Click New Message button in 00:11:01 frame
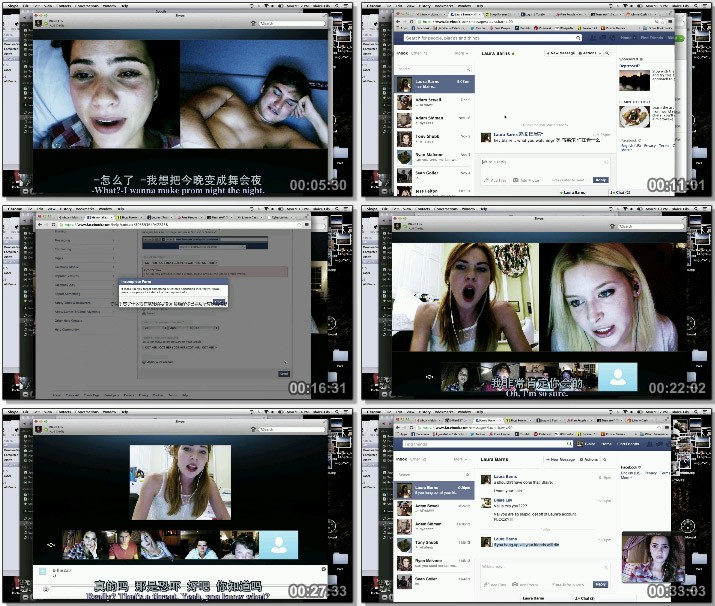The height and width of the screenshot is (606, 715). (x=561, y=53)
